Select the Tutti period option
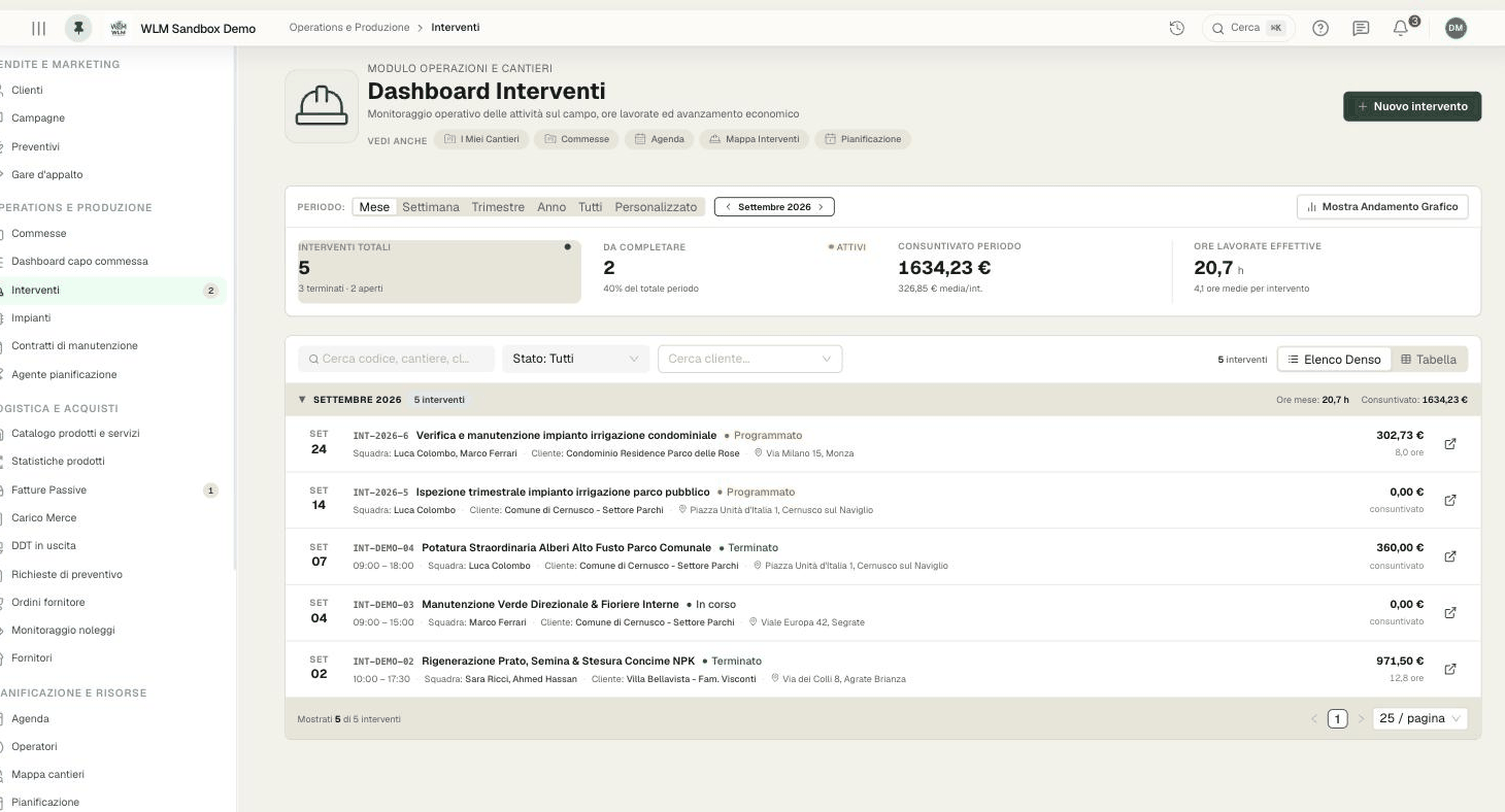Image resolution: width=1505 pixels, height=812 pixels. point(590,207)
